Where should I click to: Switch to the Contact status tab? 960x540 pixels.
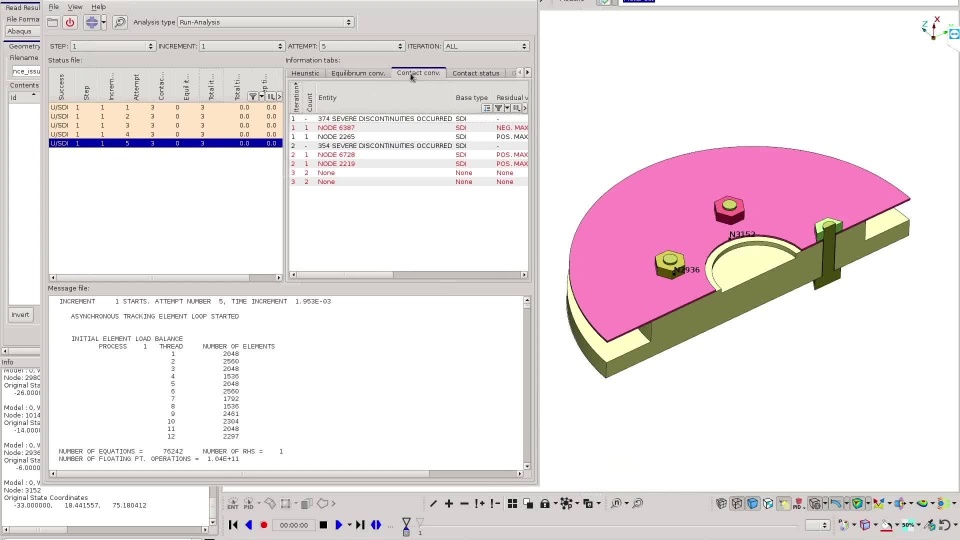pyautogui.click(x=476, y=73)
